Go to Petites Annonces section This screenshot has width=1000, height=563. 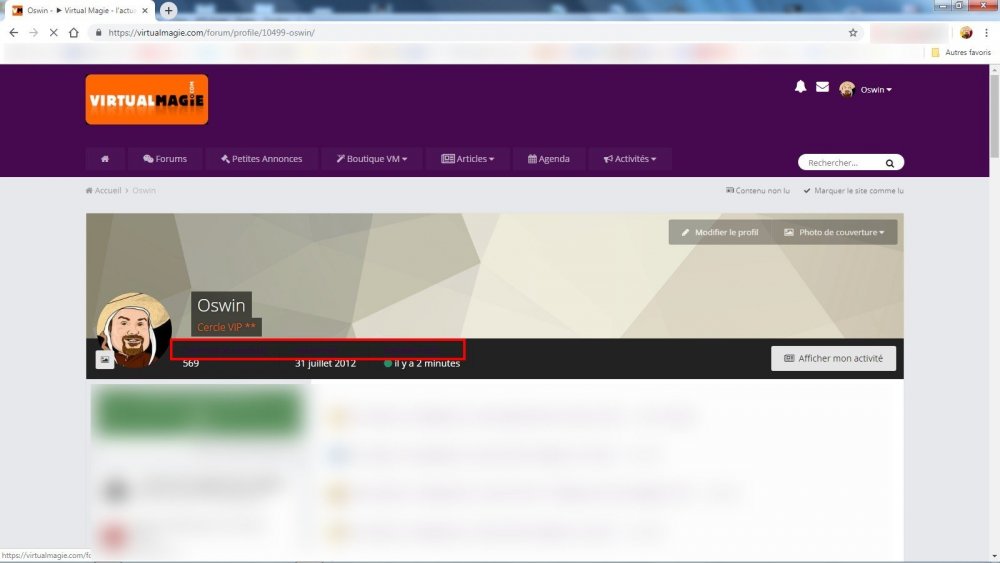262,159
